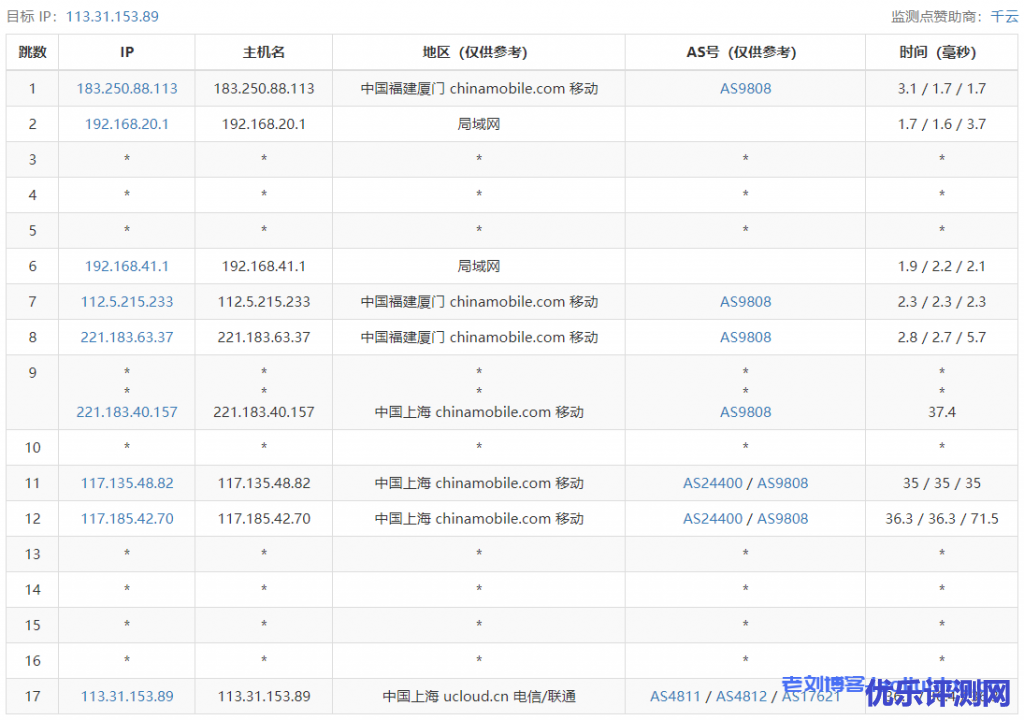Click the AS9808 link in hop 1
This screenshot has width=1024, height=720.
(745, 88)
